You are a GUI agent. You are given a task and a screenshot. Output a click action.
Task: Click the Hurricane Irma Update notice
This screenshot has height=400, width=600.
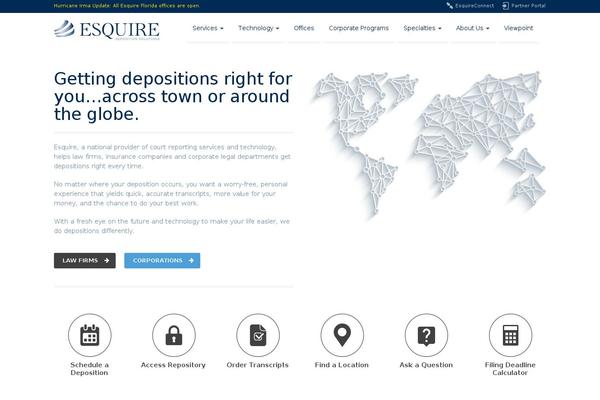click(x=127, y=6)
